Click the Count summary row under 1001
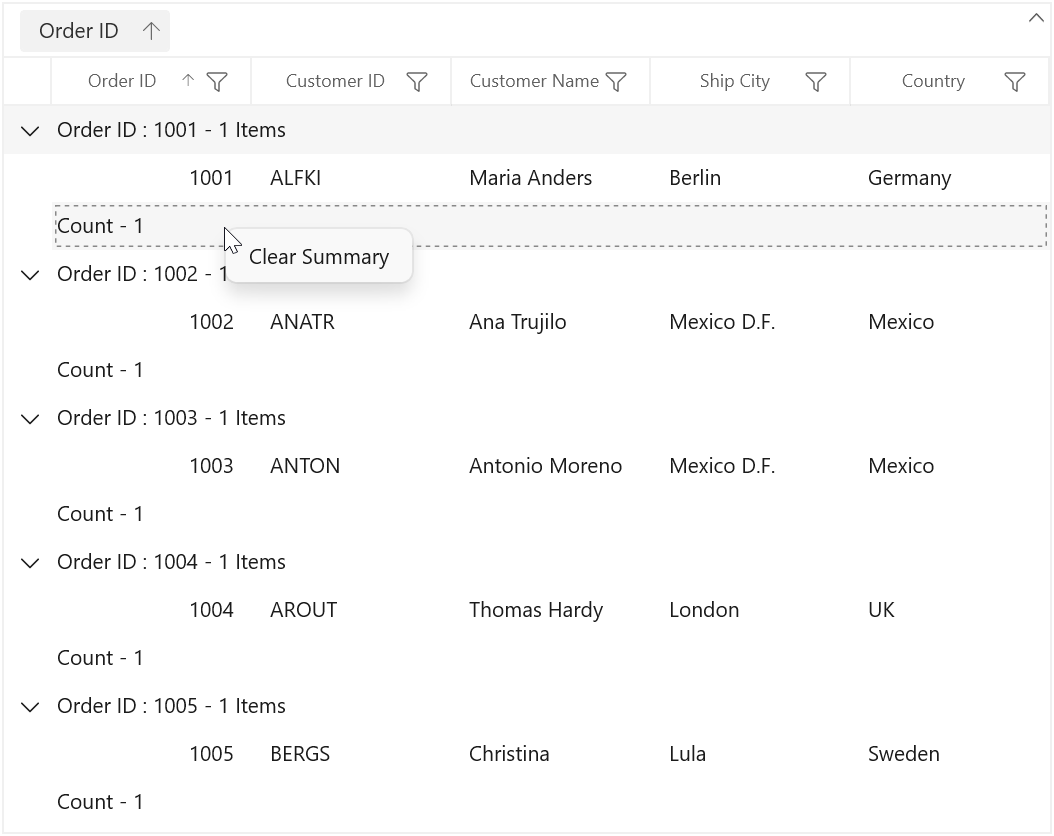 [551, 226]
